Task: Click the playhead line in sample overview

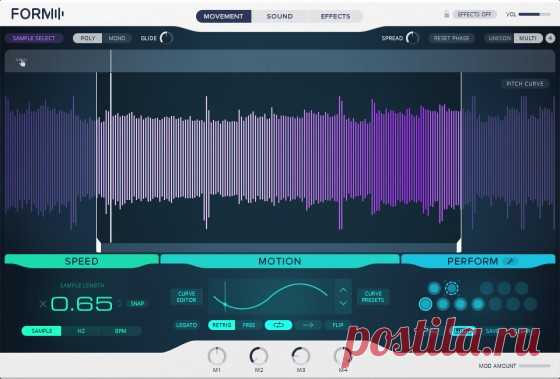Action: click(x=111, y=61)
